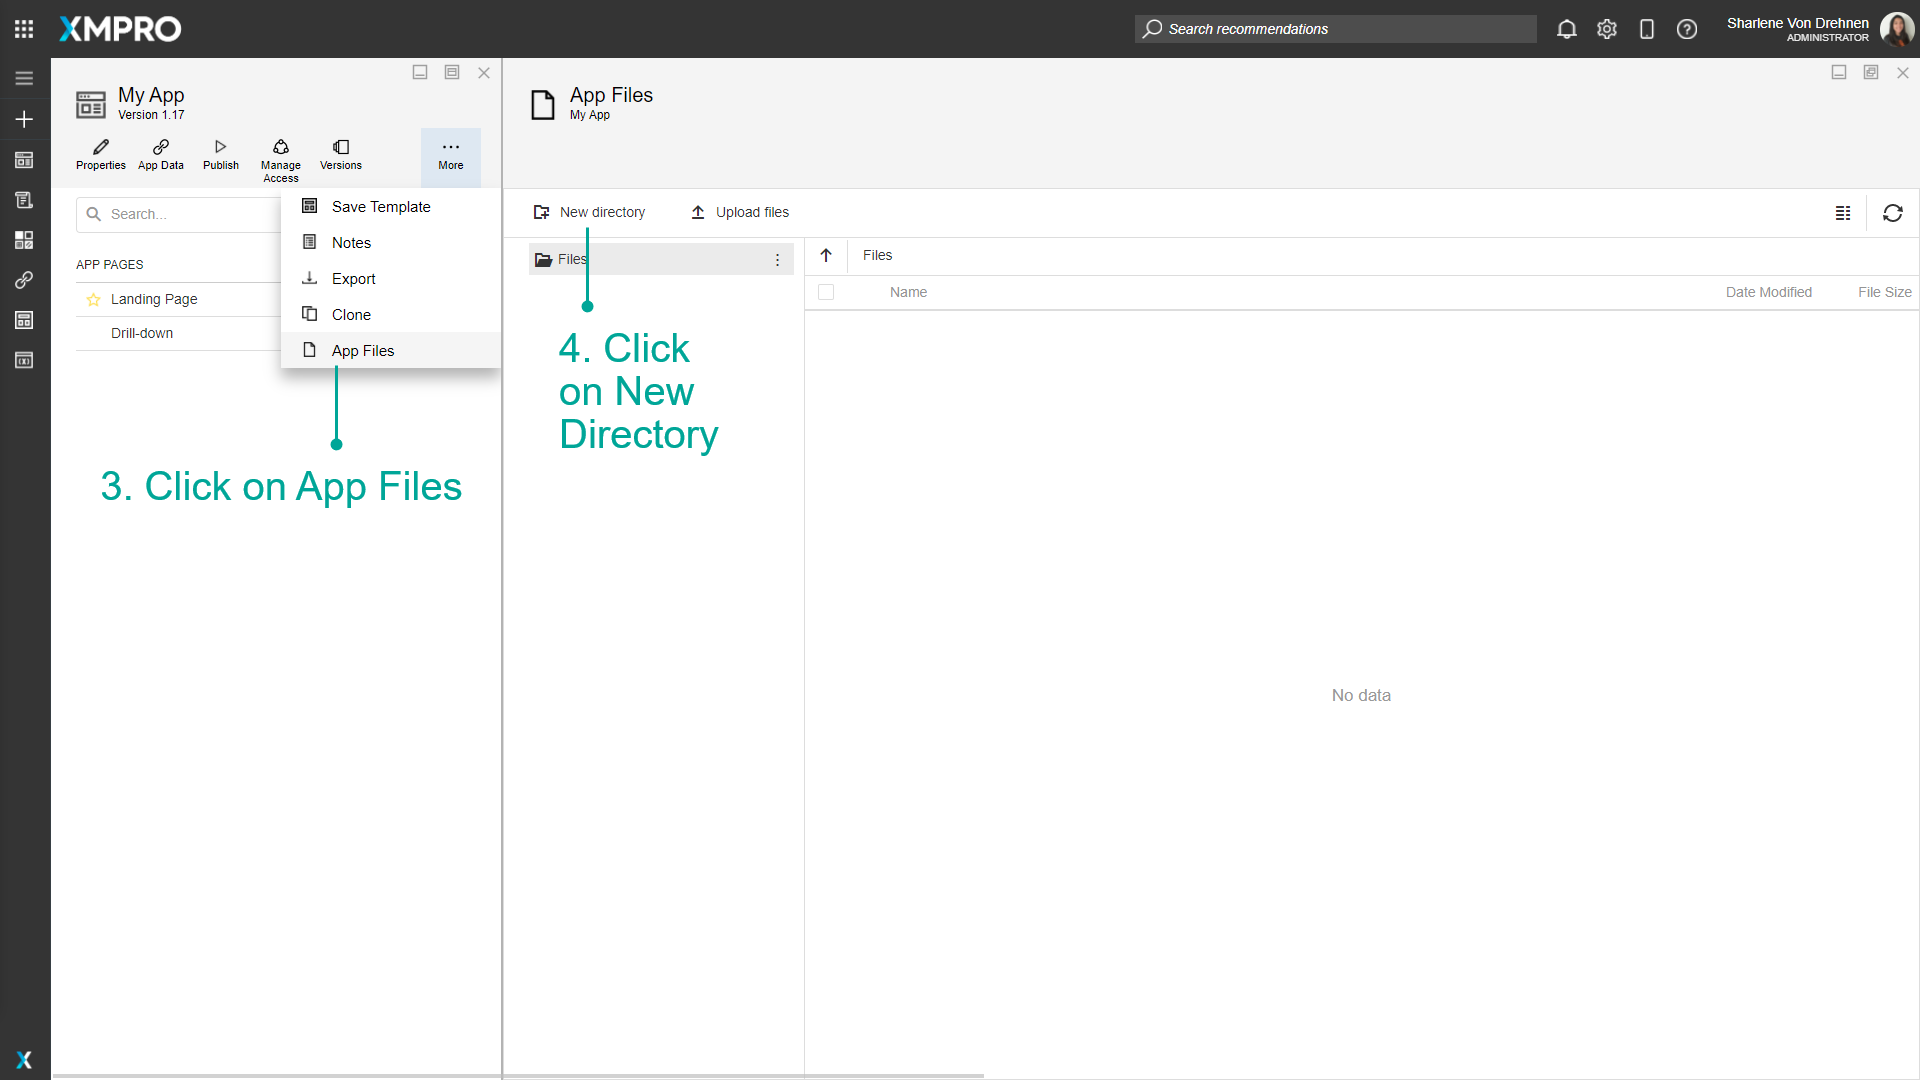Open the apps waffle grid menu
Image resolution: width=1920 pixels, height=1080 pixels.
click(24, 29)
